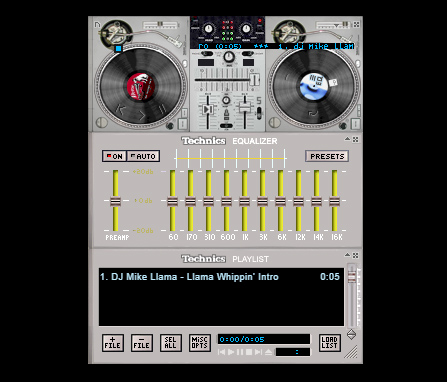The height and width of the screenshot is (382, 447).
Task: Close the equalizer window with its corner icon
Action: tap(356, 140)
